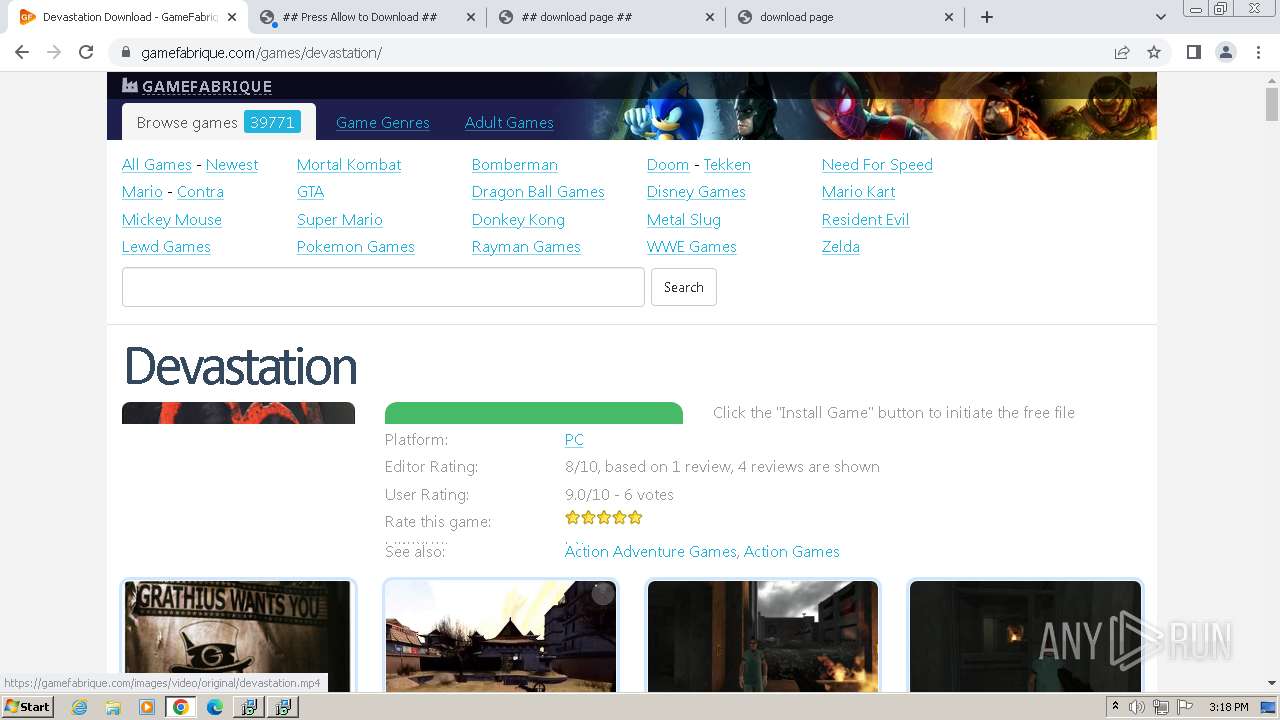
Task: Open the Mario link
Action: click(142, 192)
